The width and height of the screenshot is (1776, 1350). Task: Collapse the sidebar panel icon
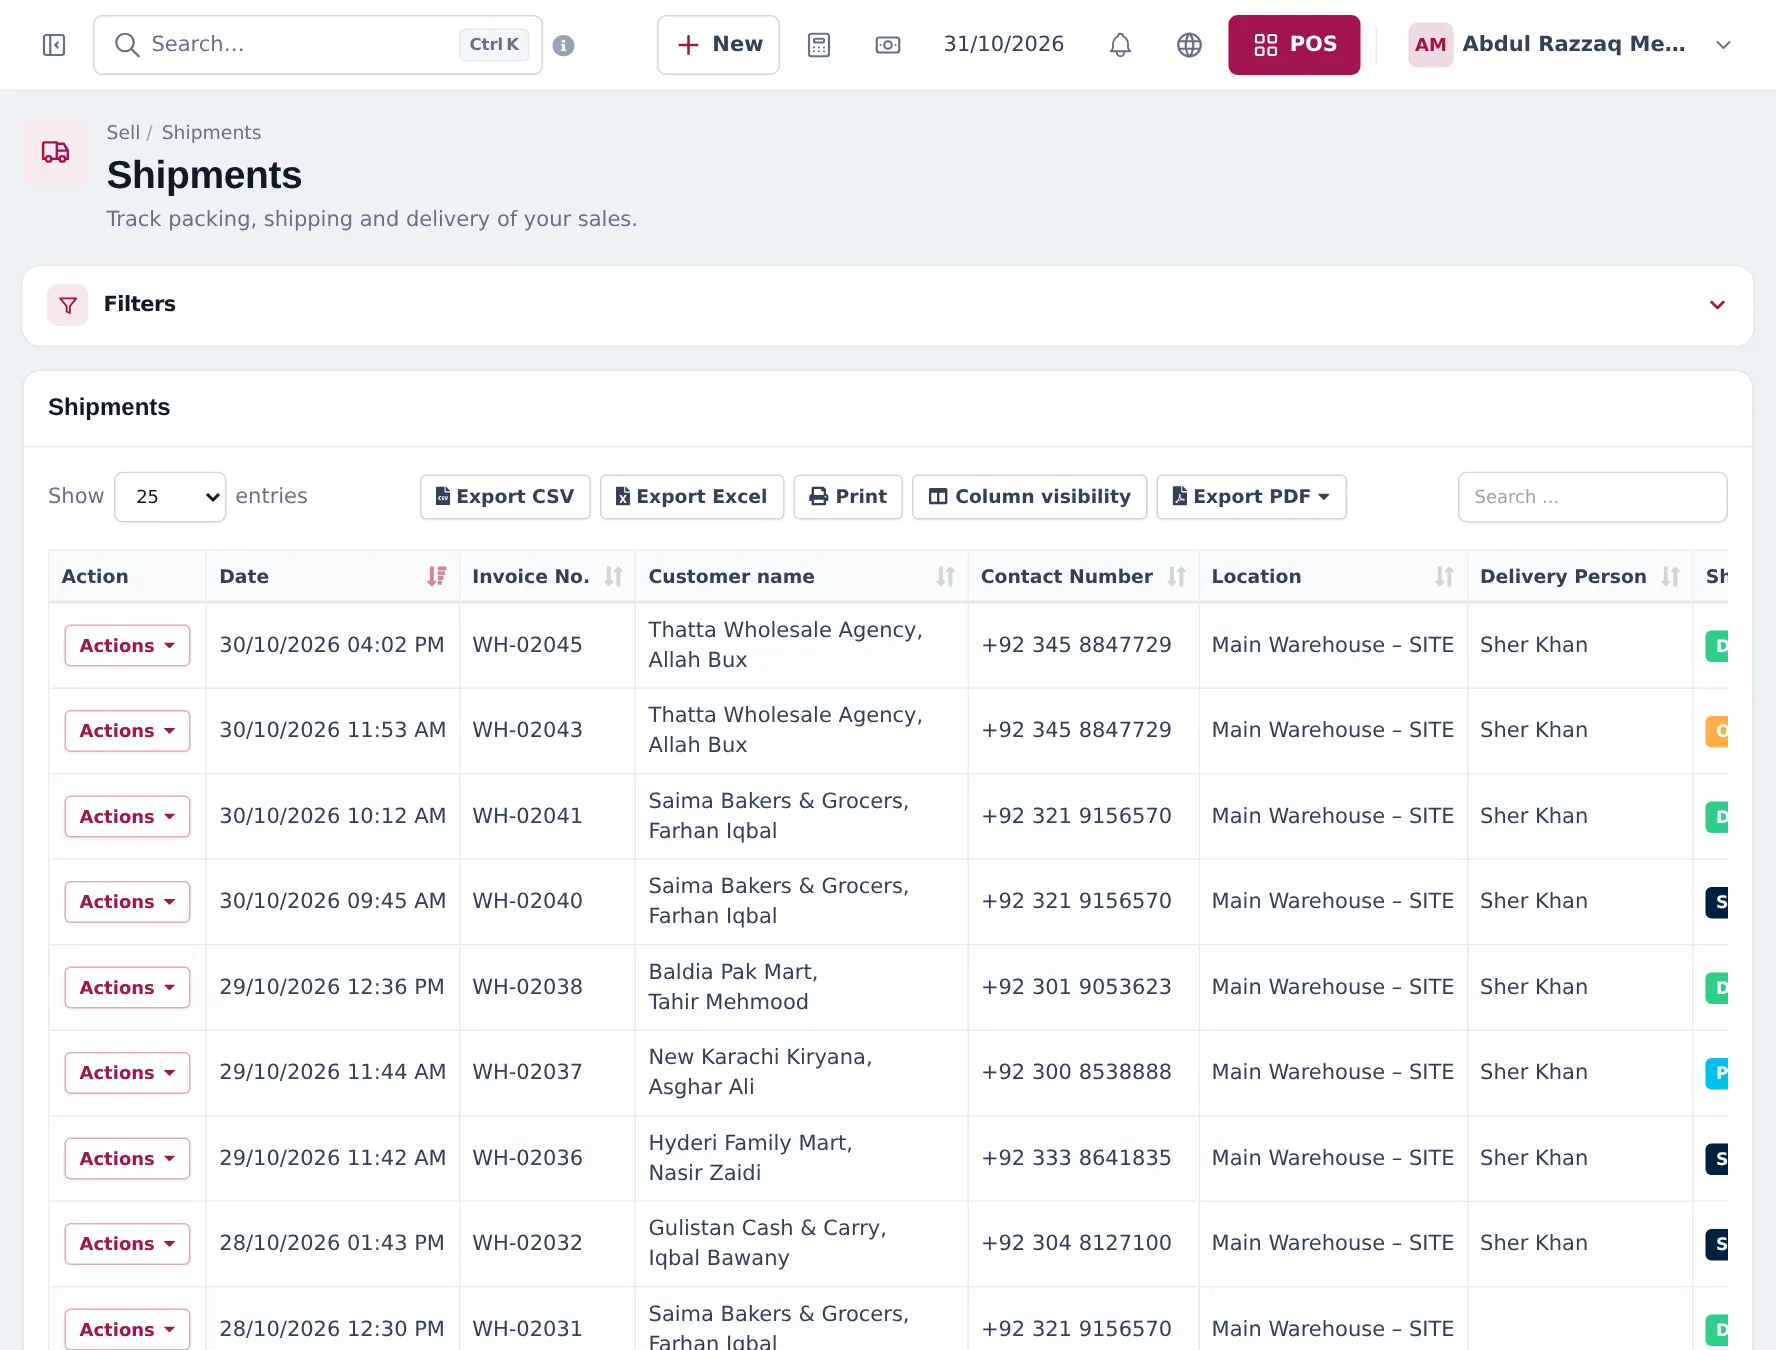point(54,45)
